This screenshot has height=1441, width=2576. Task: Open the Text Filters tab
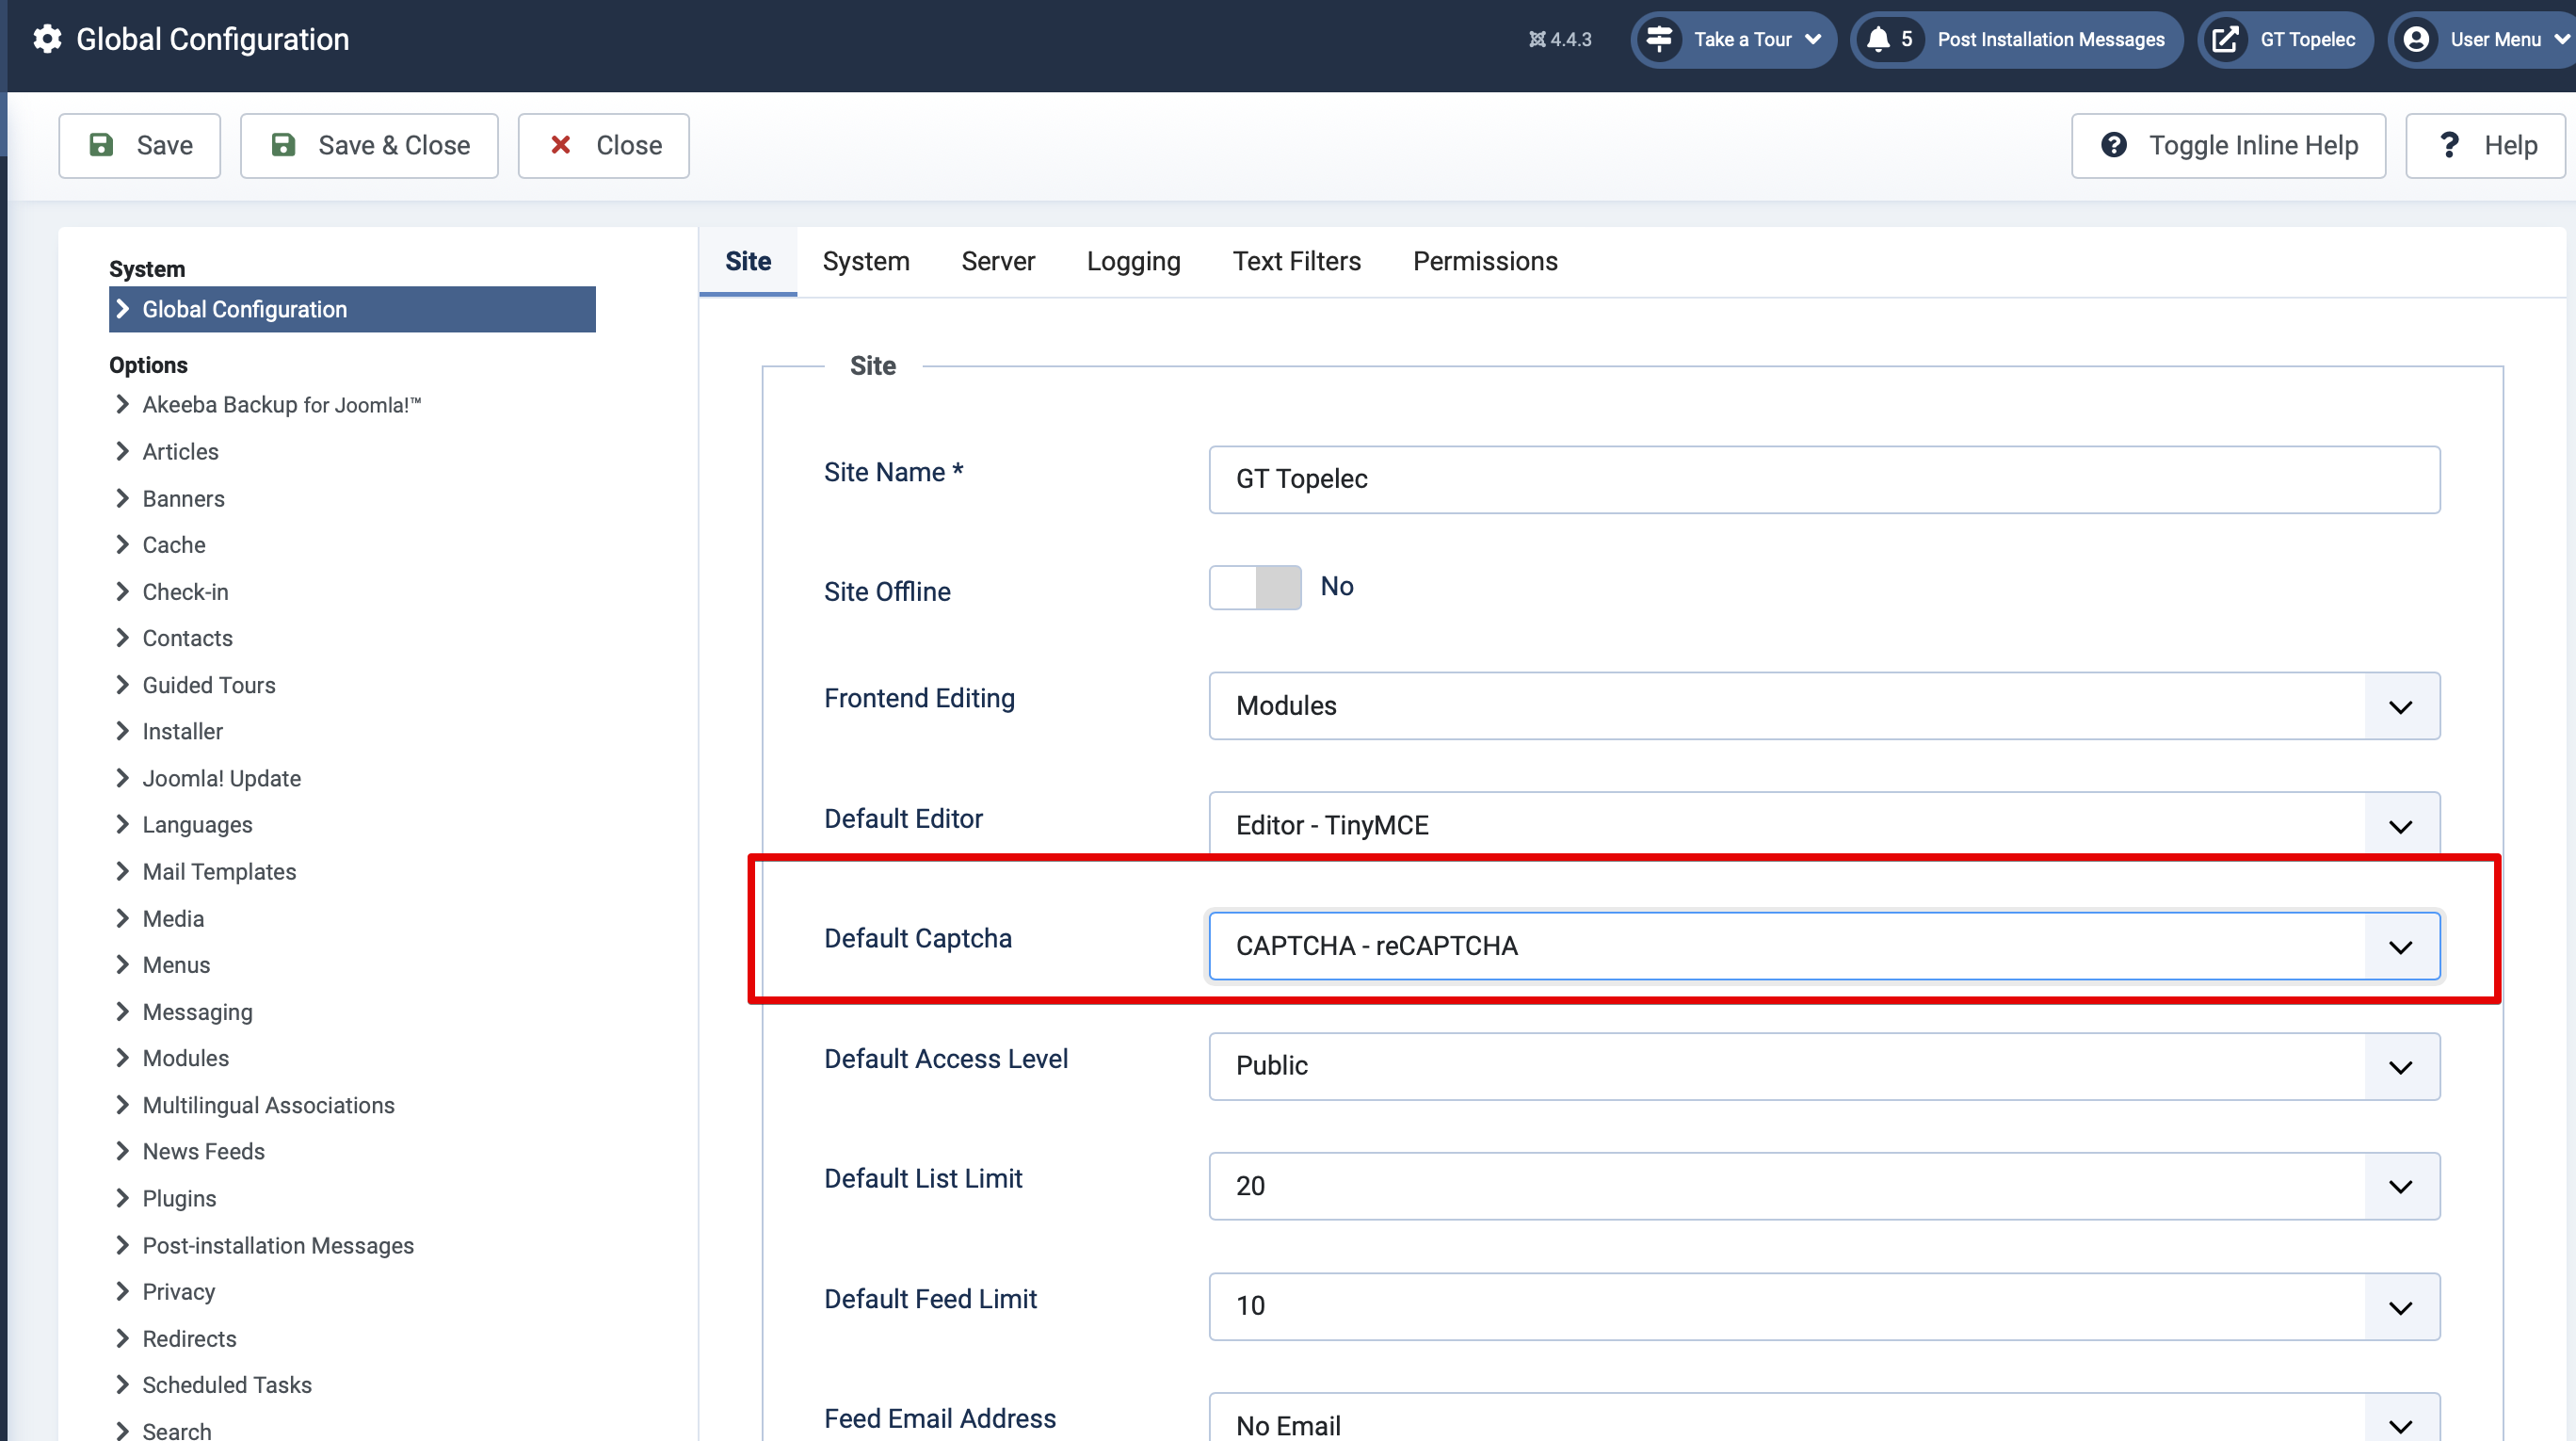1296,261
